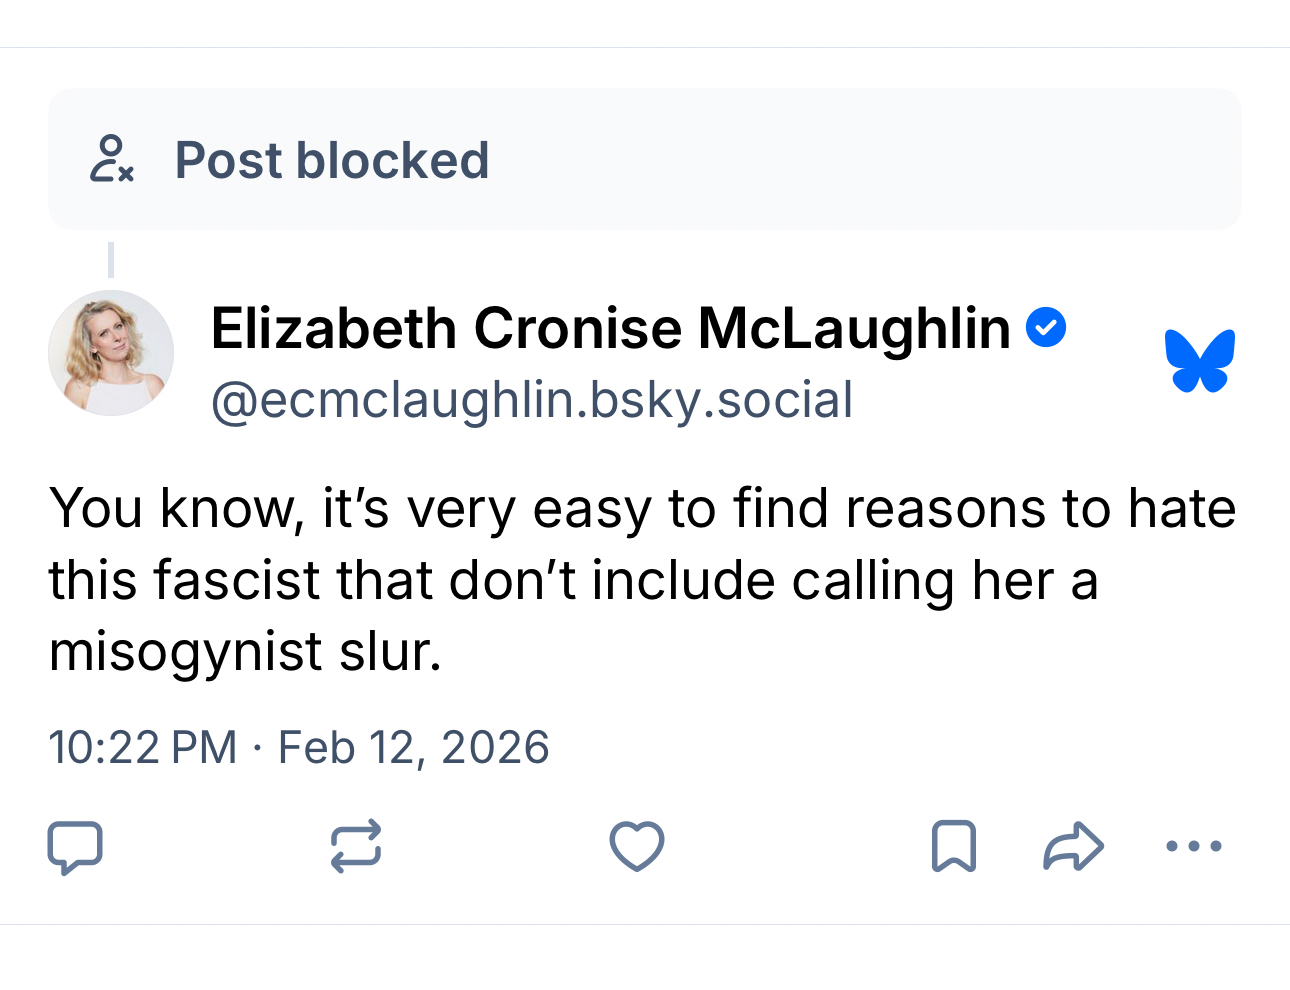The image size is (1290, 990).
Task: Click the words 'misogynist slur' in post
Action: (x=245, y=652)
